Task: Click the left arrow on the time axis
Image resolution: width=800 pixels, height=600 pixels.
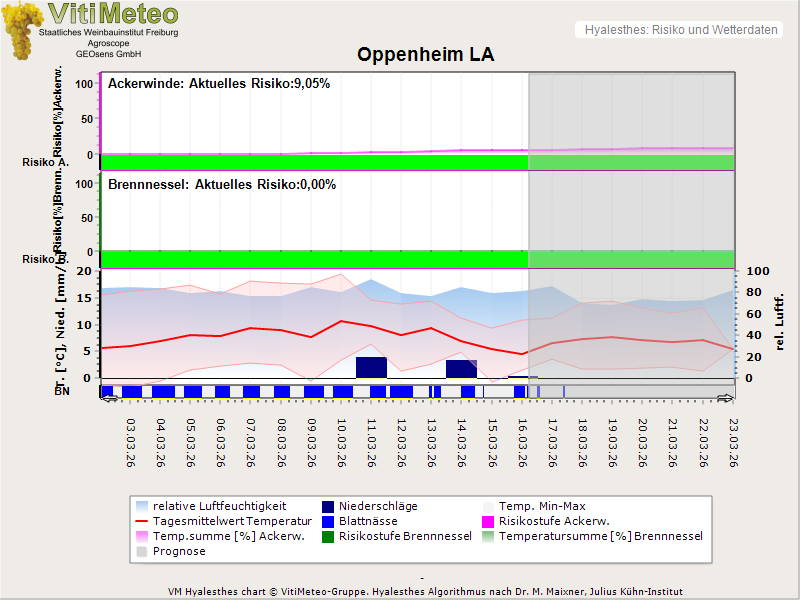Action: (110, 398)
